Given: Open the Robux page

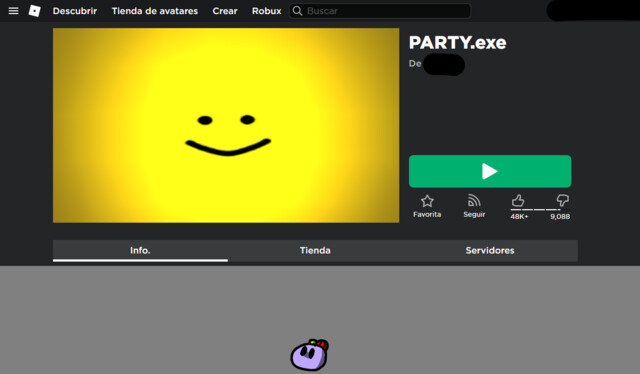Looking at the screenshot, I should 267,11.
